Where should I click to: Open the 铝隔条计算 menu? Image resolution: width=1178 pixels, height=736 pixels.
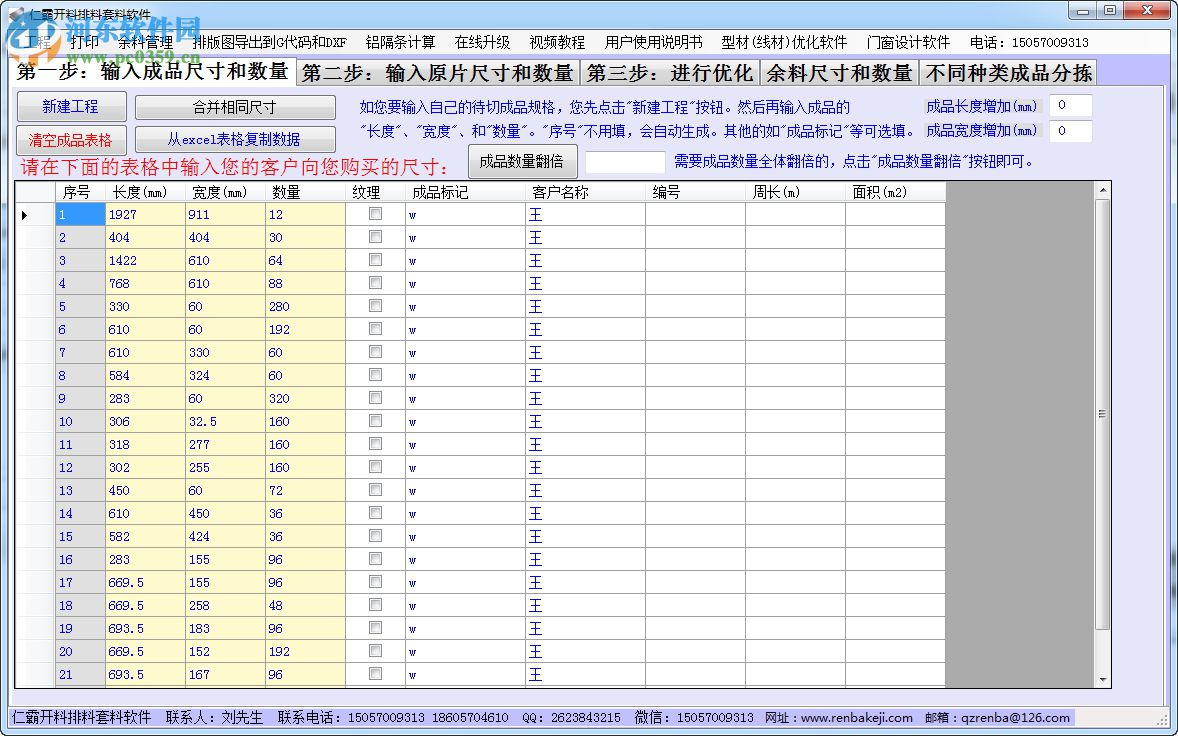[x=400, y=42]
